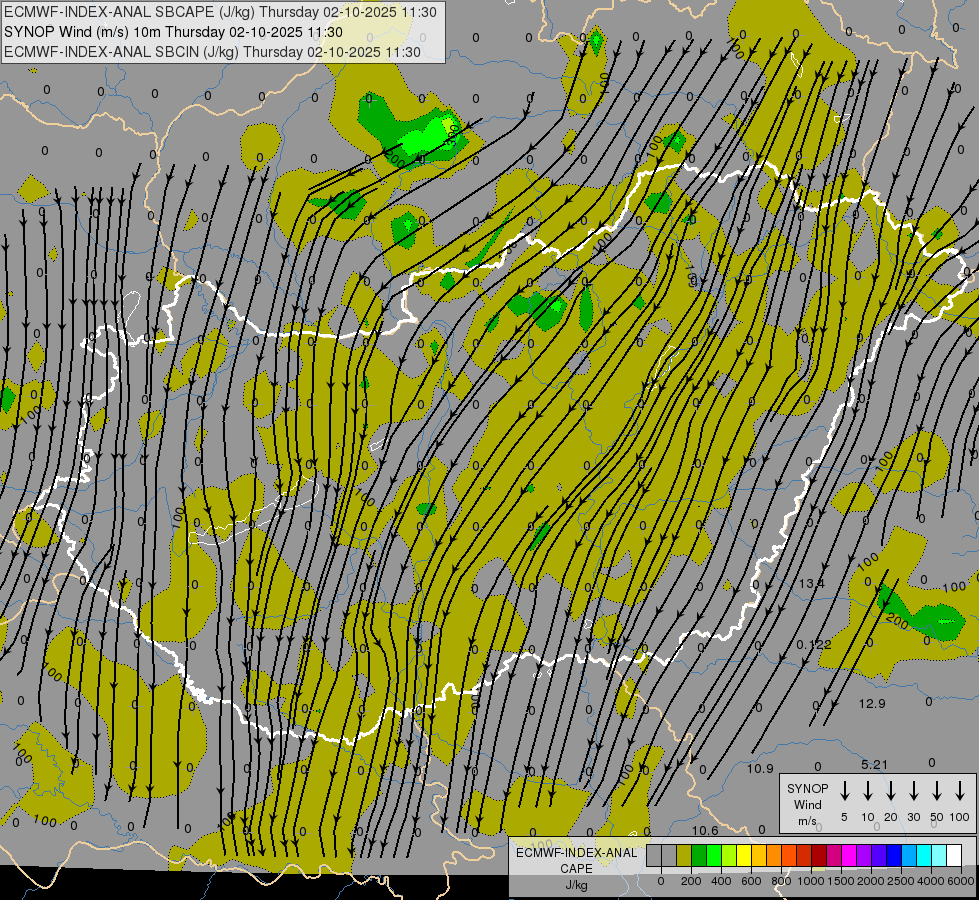This screenshot has width=979, height=900.
Task: Click the SBCAPE title line at top left
Action: [x=220, y=12]
